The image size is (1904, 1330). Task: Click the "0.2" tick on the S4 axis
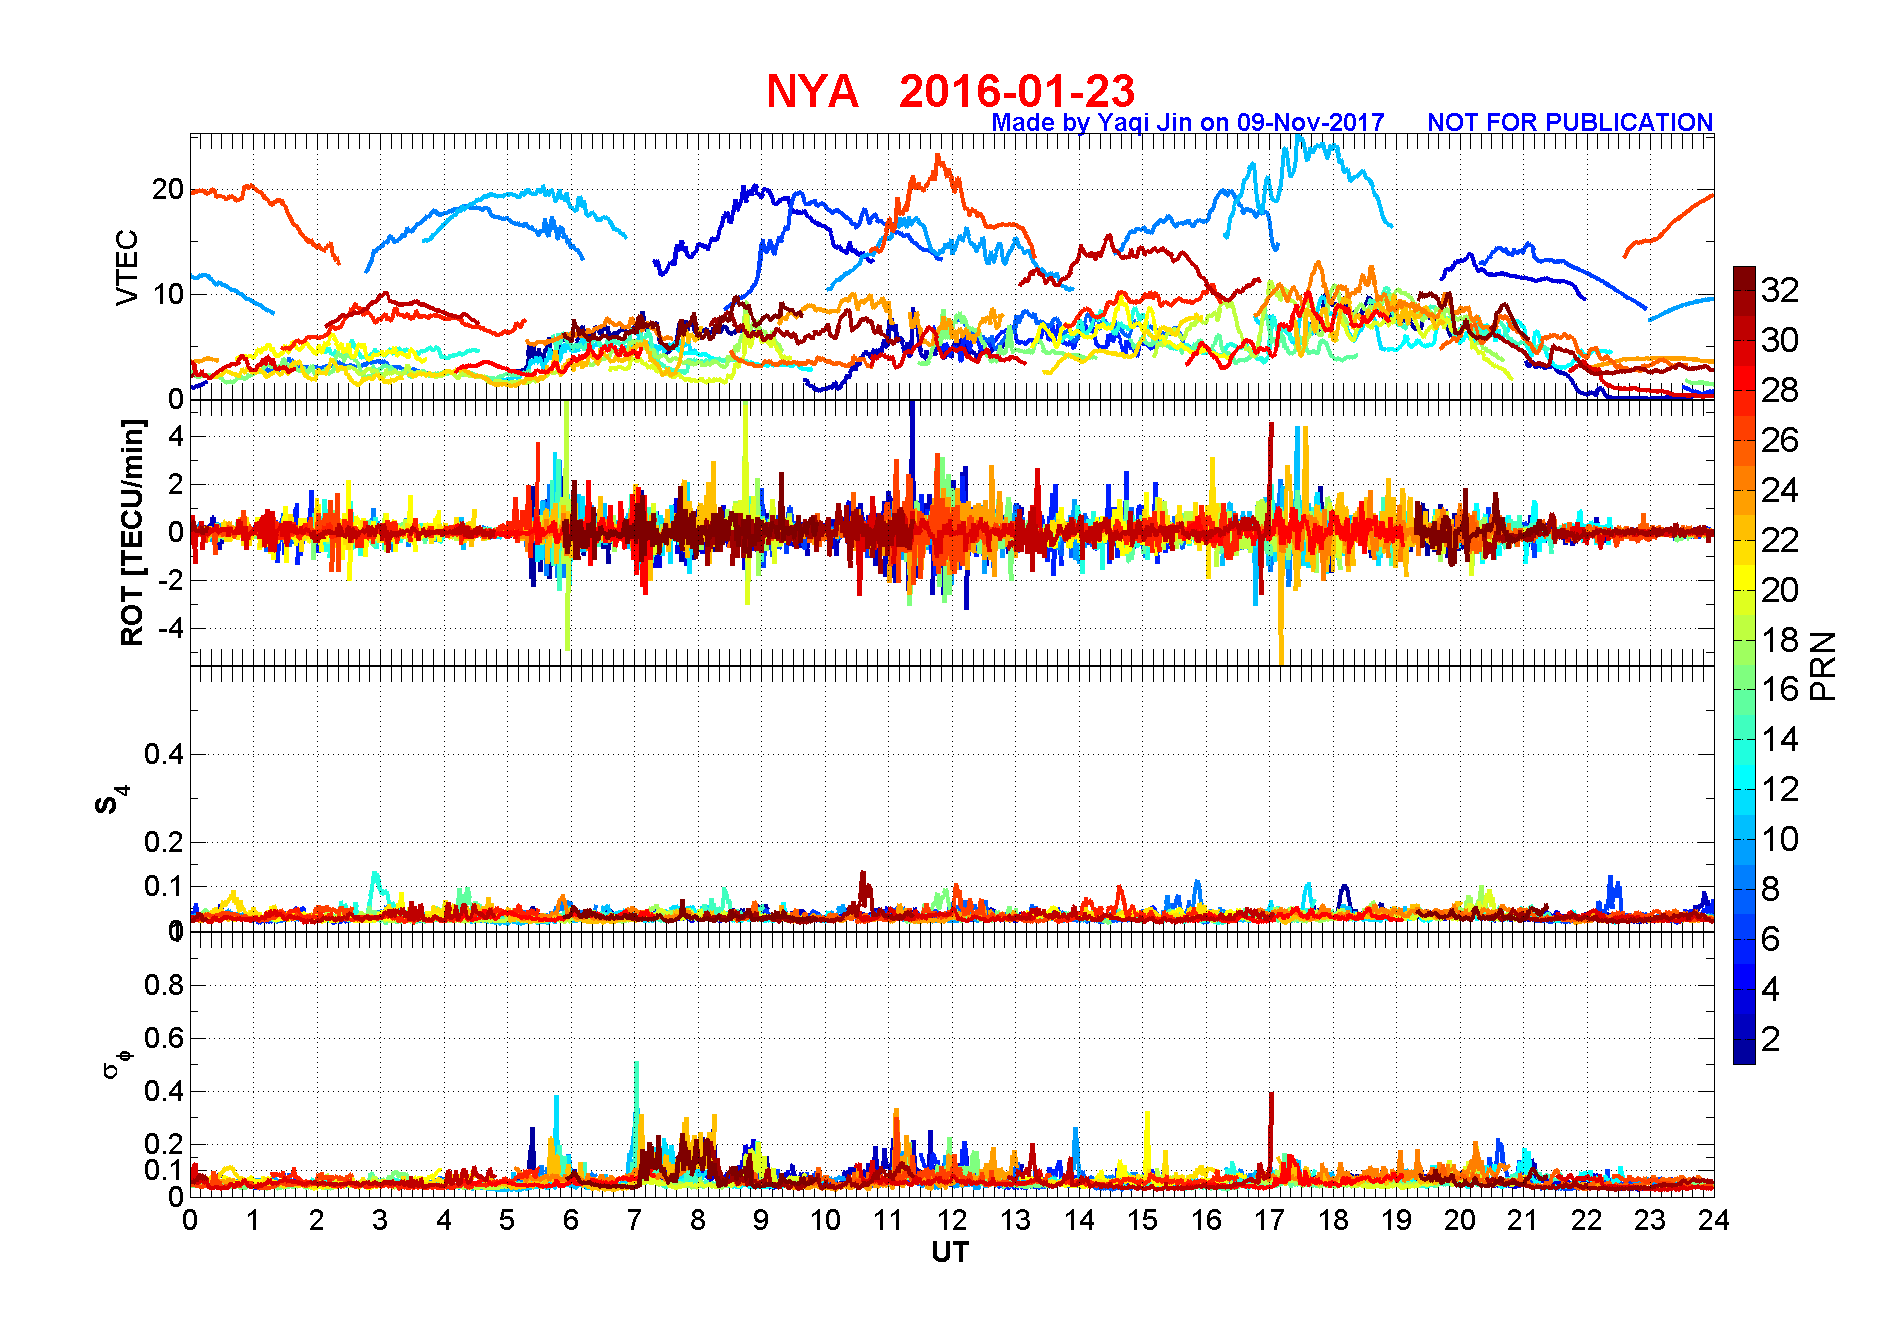pos(164,842)
